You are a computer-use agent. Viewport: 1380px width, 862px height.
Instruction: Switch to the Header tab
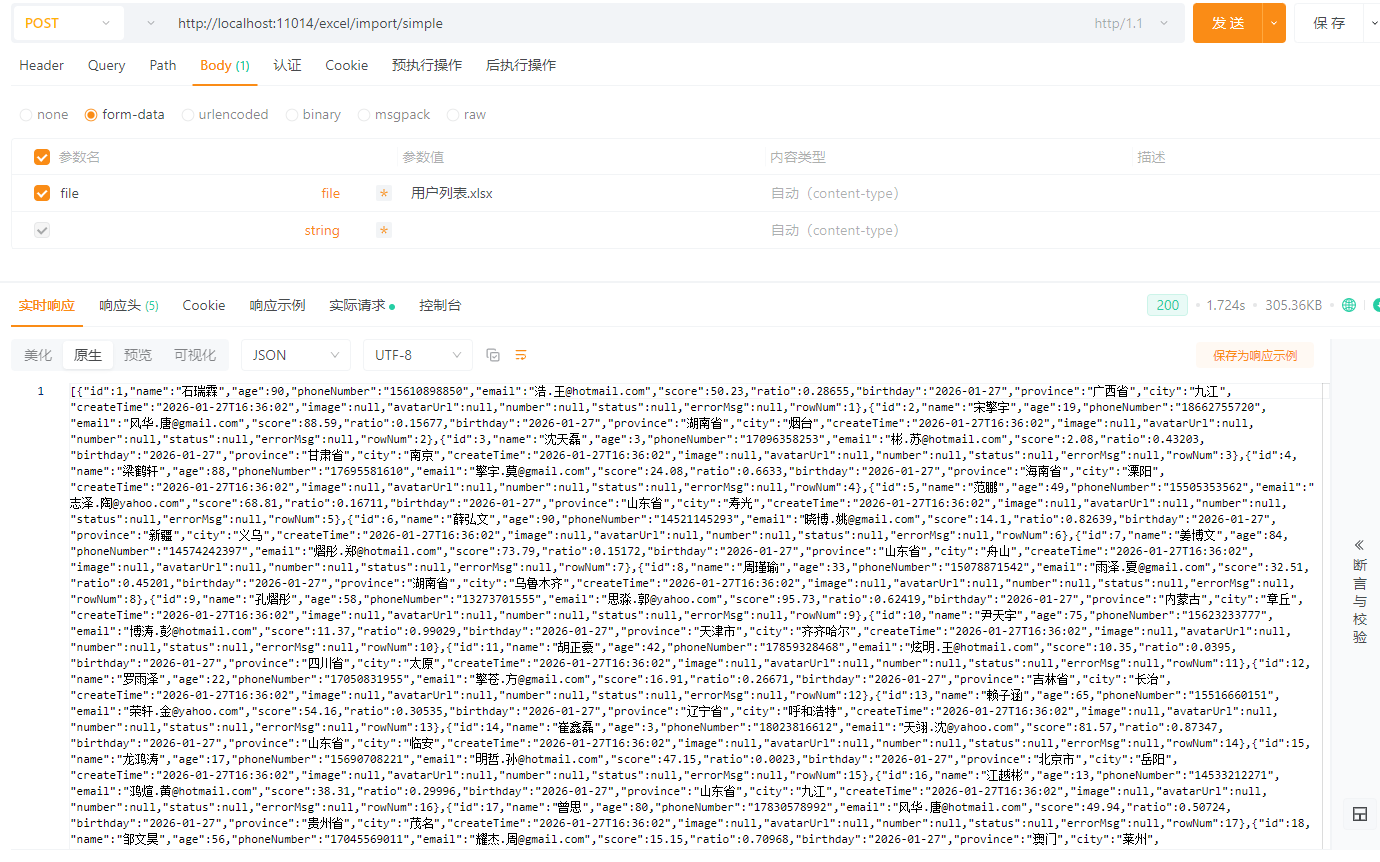click(x=42, y=65)
